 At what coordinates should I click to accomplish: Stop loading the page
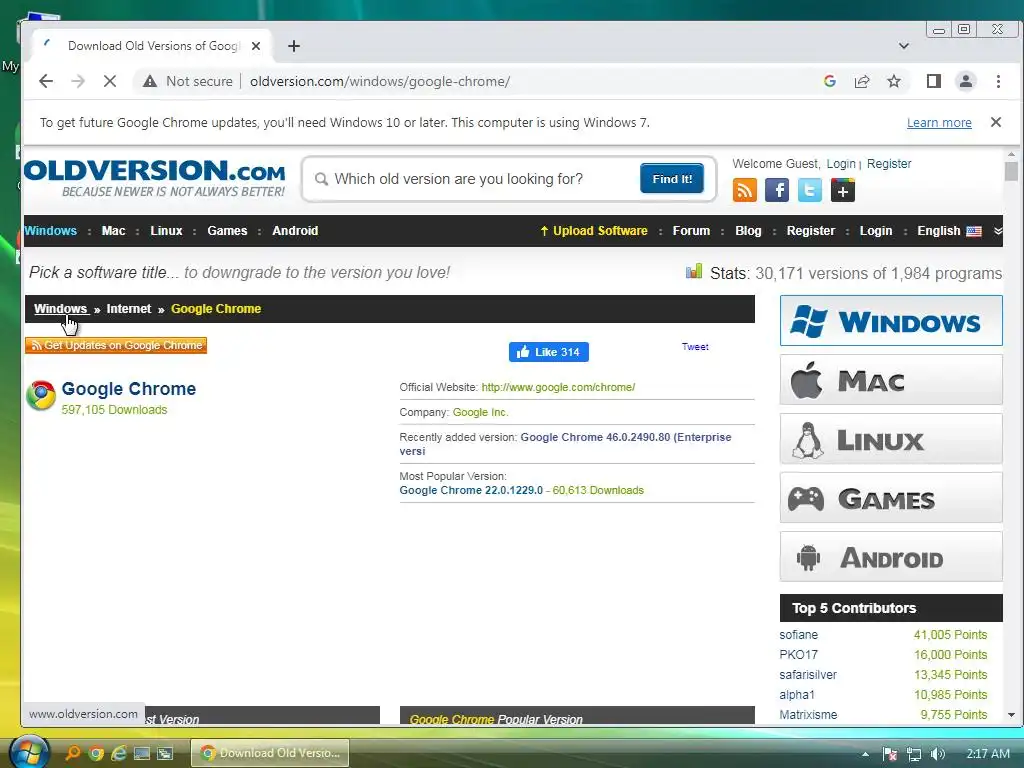pos(110,81)
